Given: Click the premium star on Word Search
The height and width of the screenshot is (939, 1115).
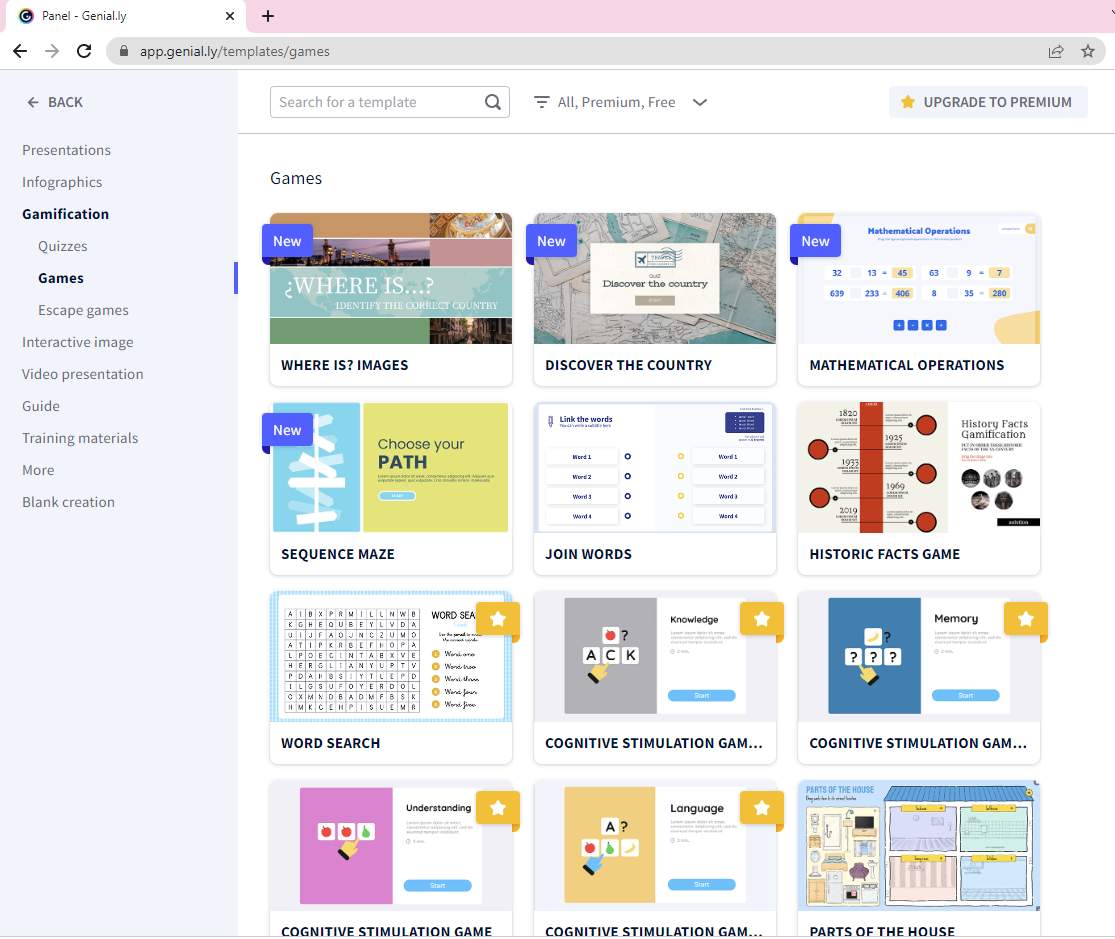Looking at the screenshot, I should (x=498, y=620).
